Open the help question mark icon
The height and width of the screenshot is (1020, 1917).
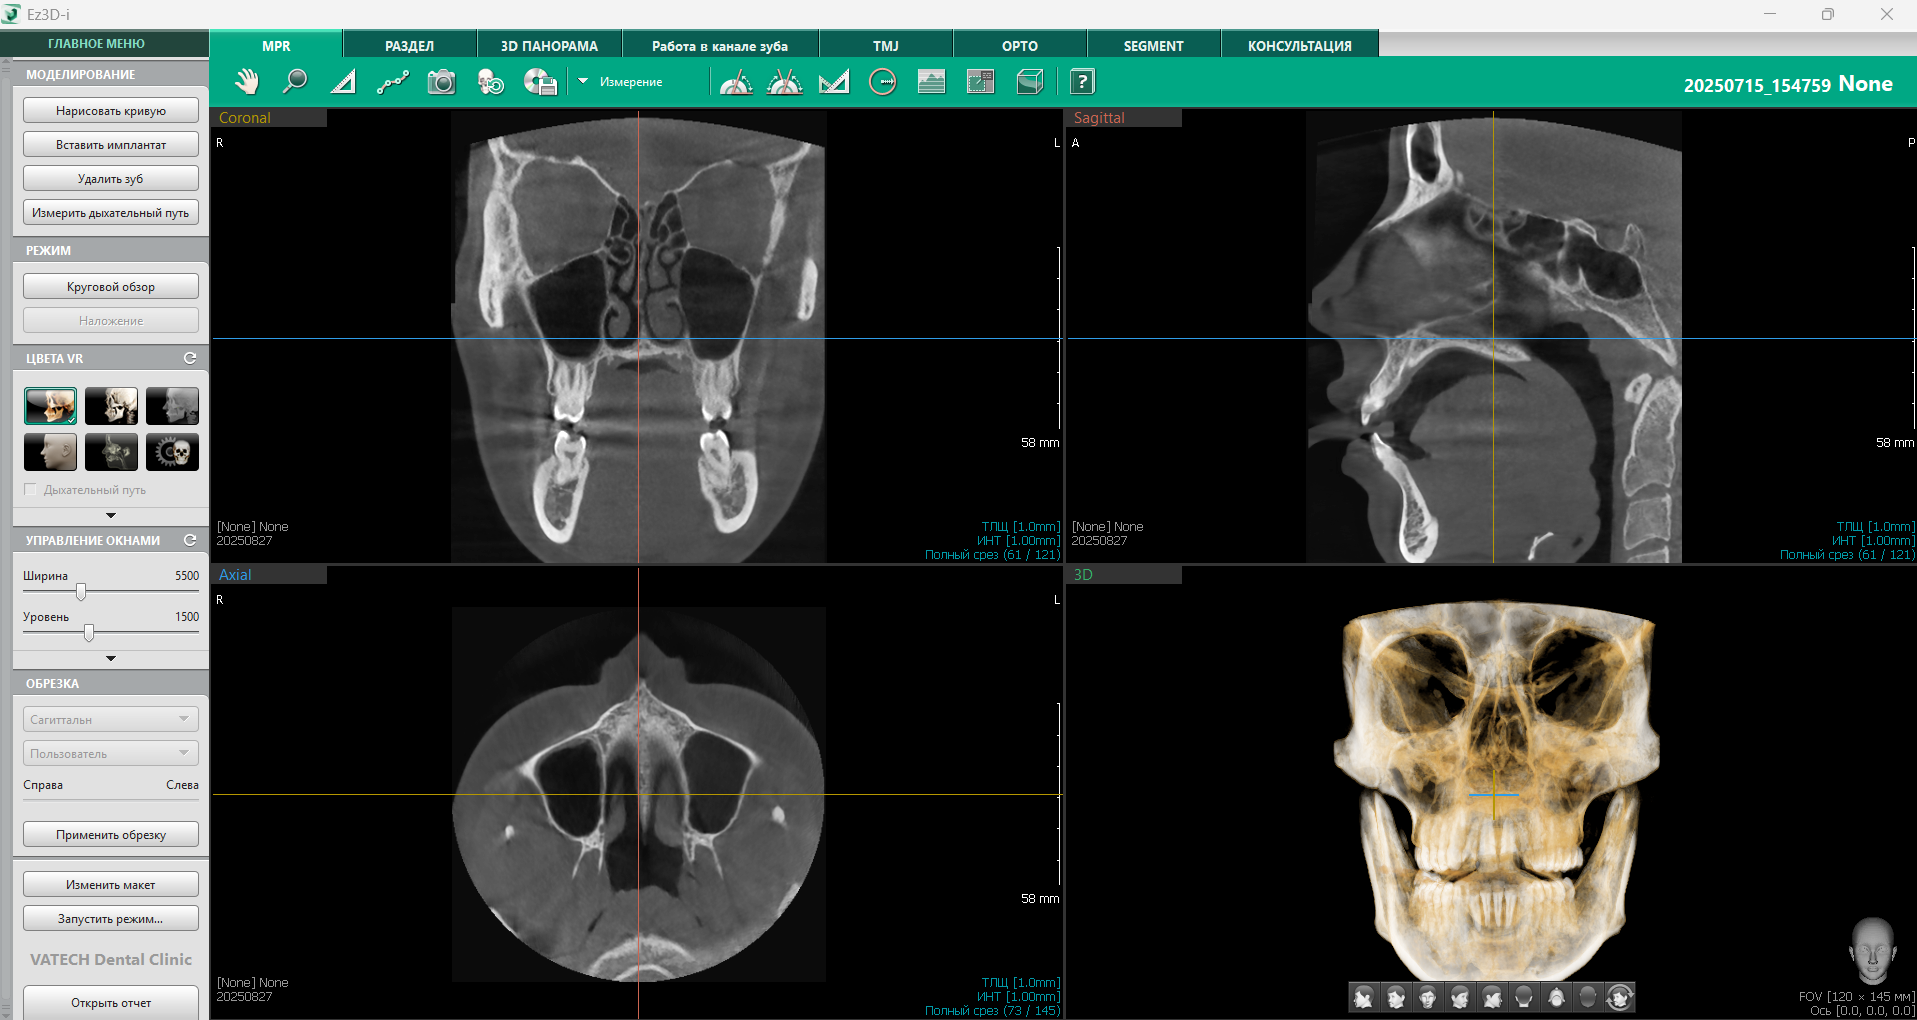click(1082, 82)
